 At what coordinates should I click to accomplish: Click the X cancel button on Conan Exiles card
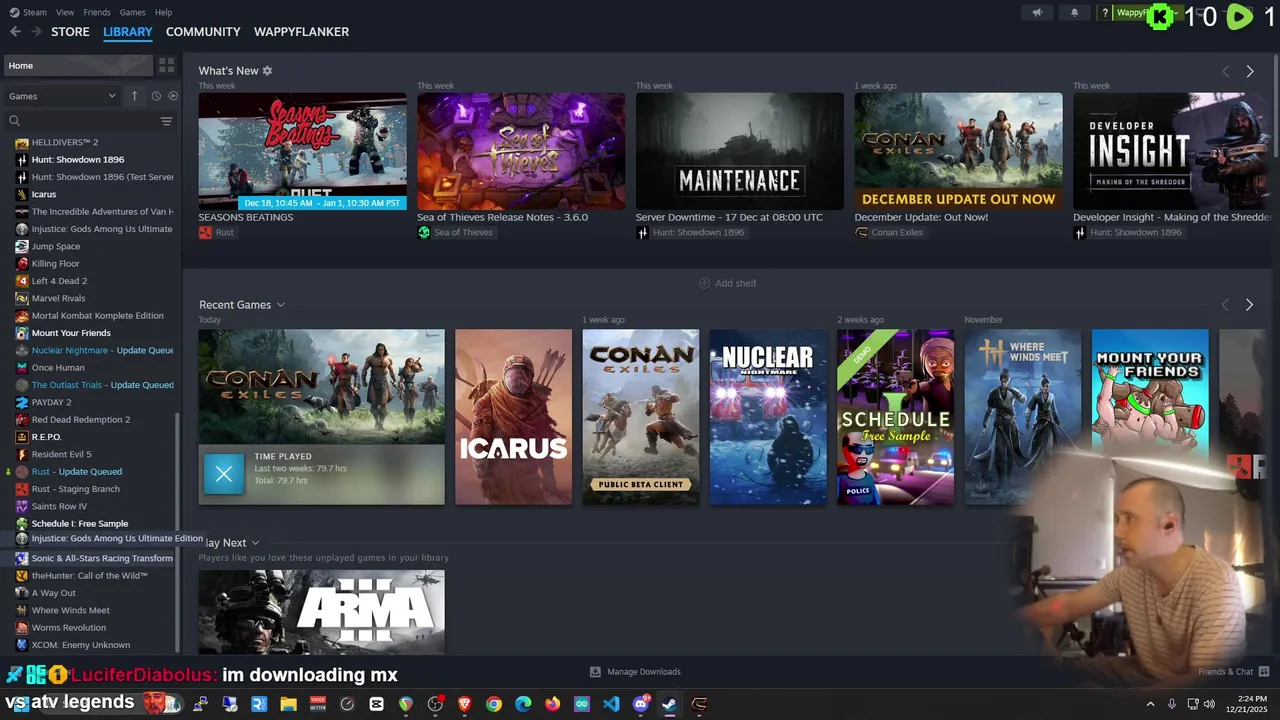coord(224,474)
